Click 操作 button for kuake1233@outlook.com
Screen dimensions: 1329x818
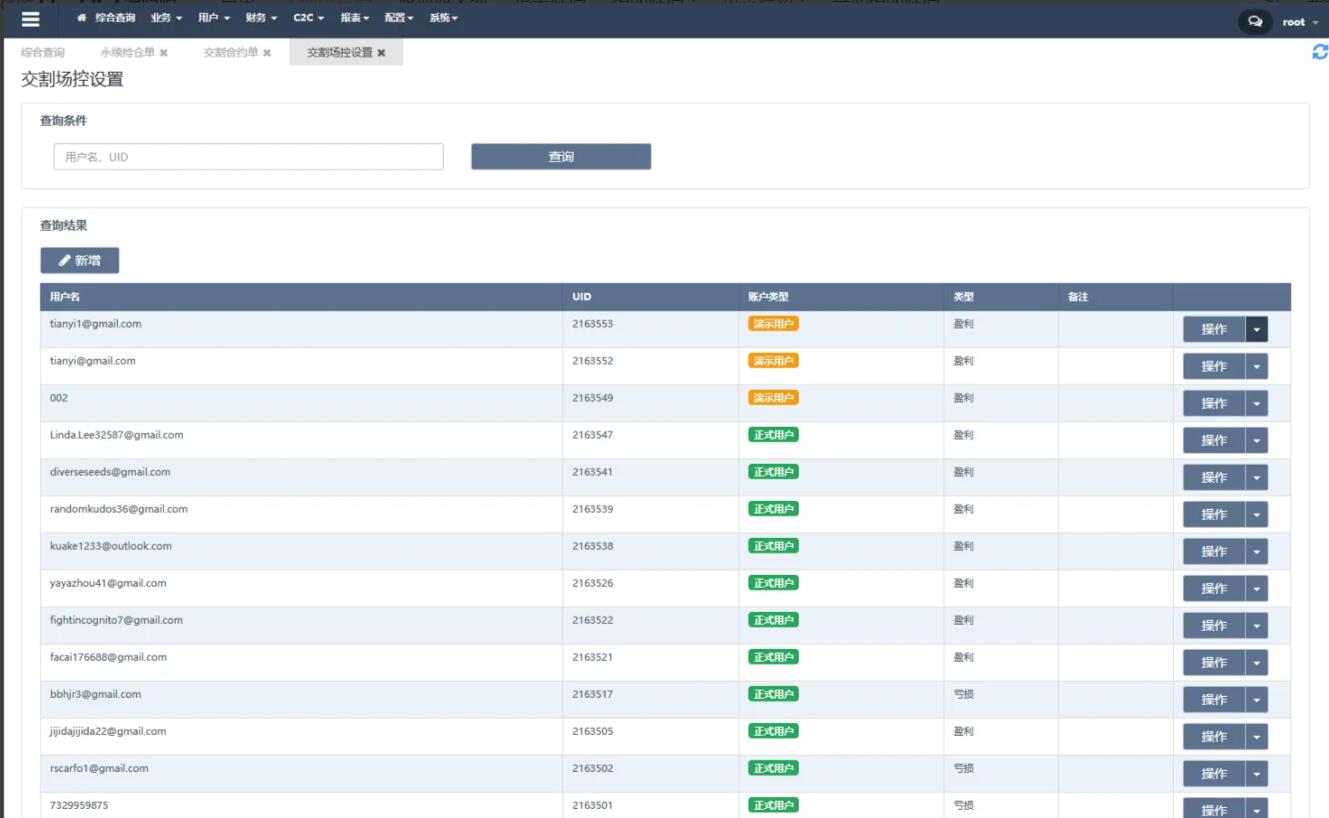click(1213, 551)
